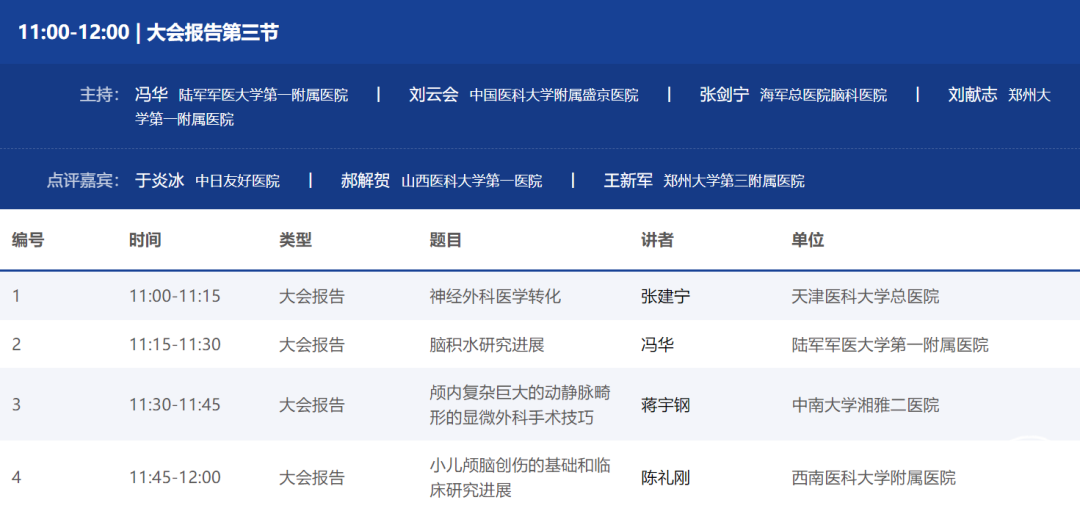This screenshot has height=511, width=1080.
Task: Click host name 刘献志
Action: [972, 95]
